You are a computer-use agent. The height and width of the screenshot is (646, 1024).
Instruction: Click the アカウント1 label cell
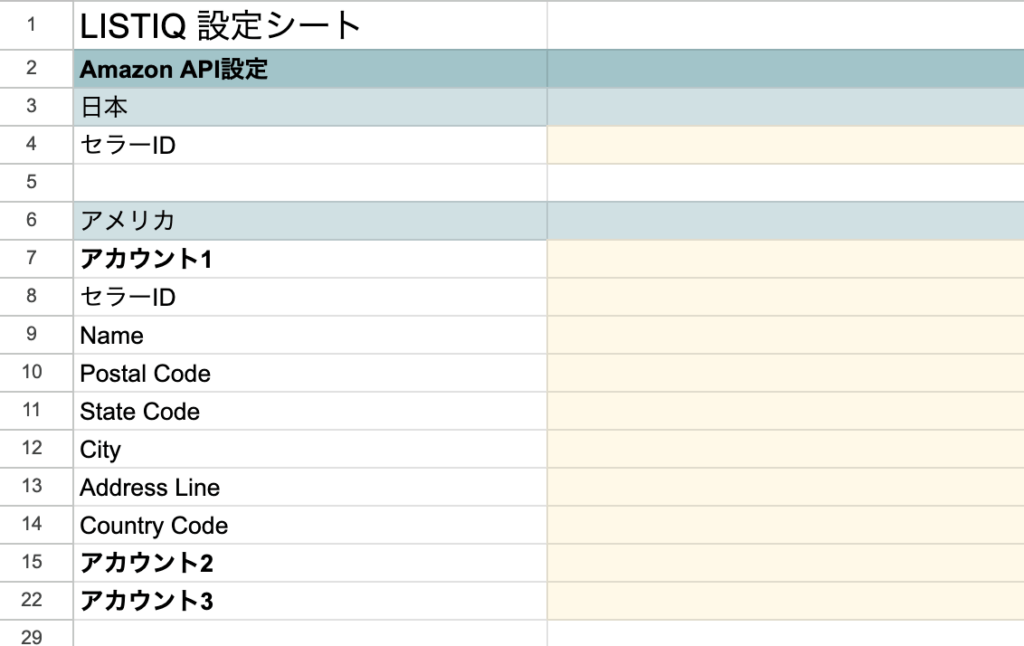310,259
